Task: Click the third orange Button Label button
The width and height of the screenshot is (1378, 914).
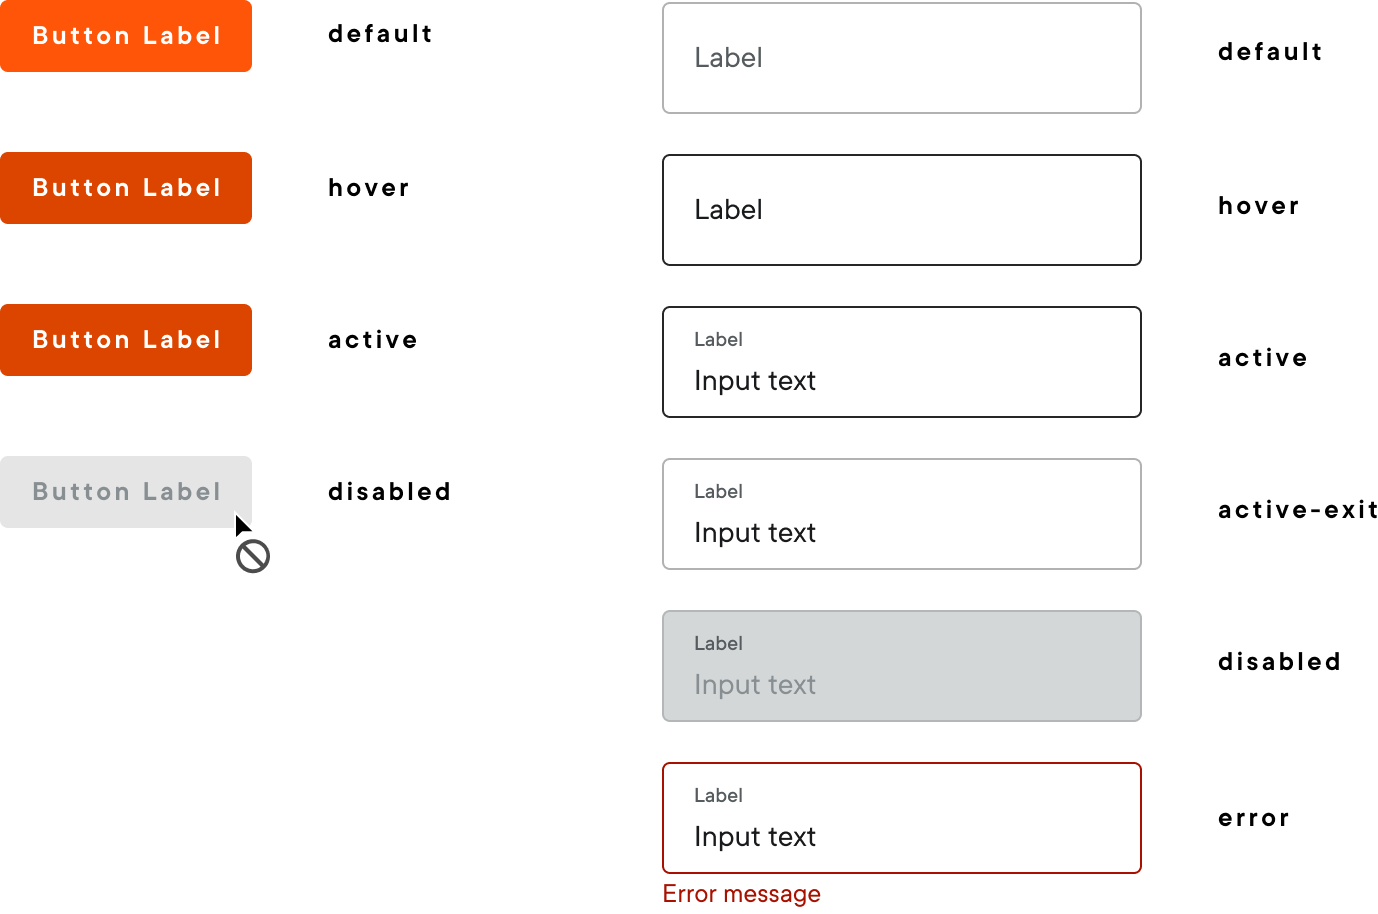Action: tap(126, 340)
